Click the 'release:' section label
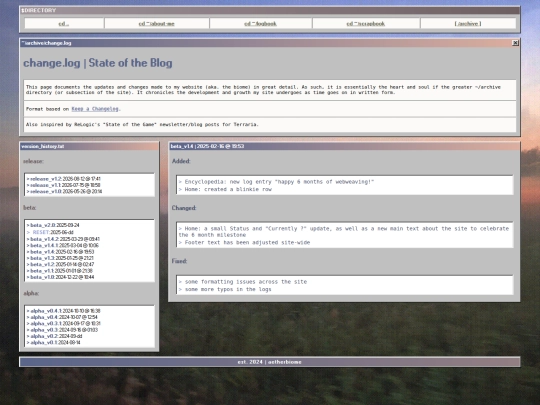 (33, 161)
